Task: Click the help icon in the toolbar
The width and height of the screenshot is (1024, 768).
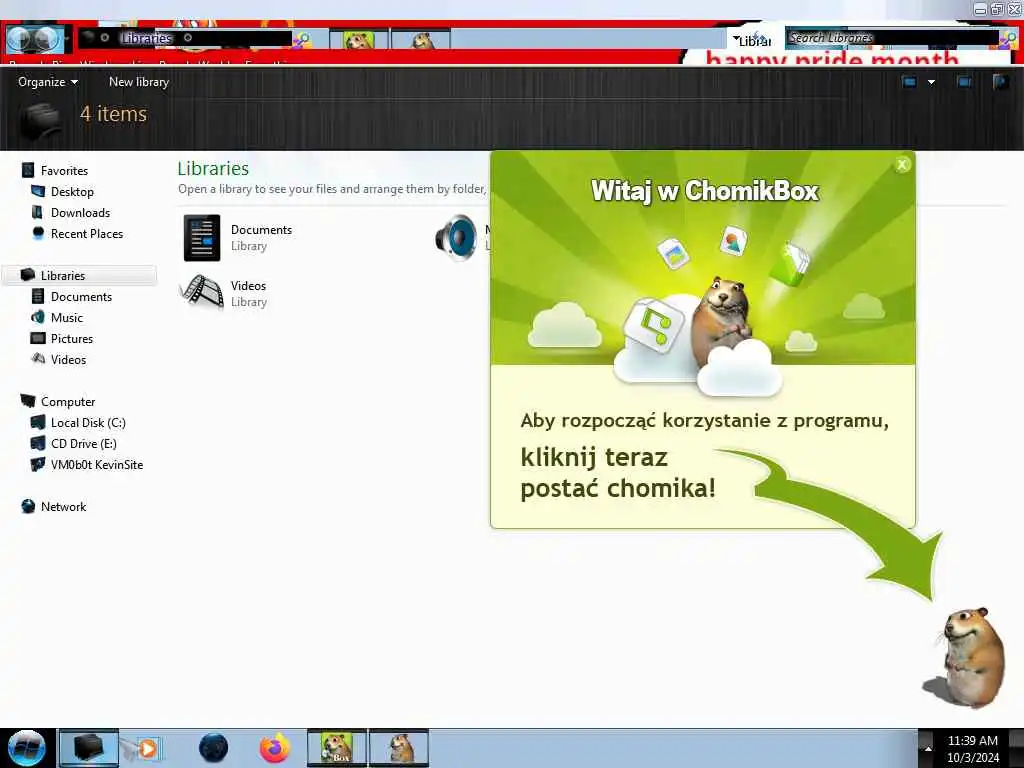Action: pos(1000,82)
